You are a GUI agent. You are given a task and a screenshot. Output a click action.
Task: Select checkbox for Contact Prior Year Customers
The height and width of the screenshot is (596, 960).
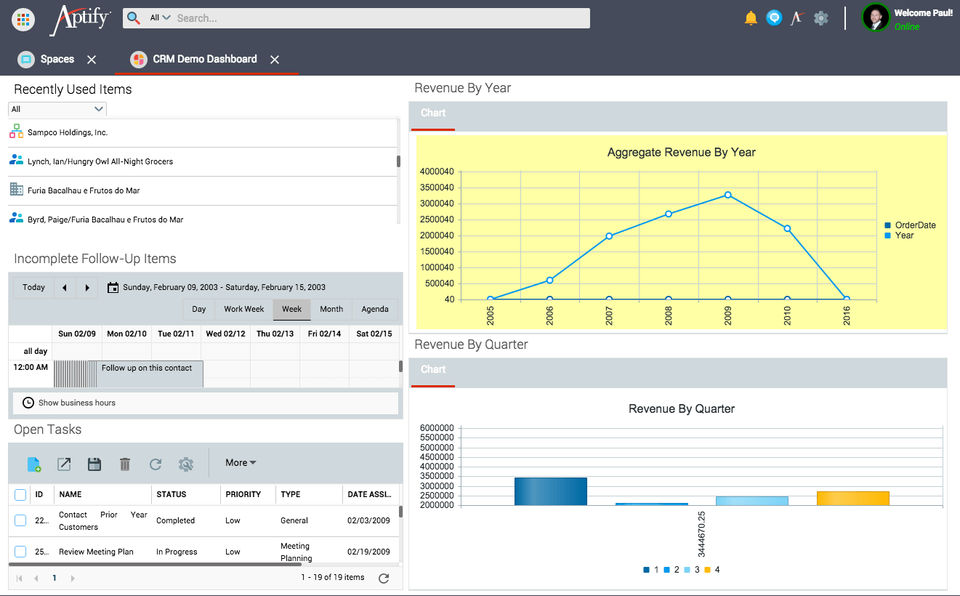point(20,520)
